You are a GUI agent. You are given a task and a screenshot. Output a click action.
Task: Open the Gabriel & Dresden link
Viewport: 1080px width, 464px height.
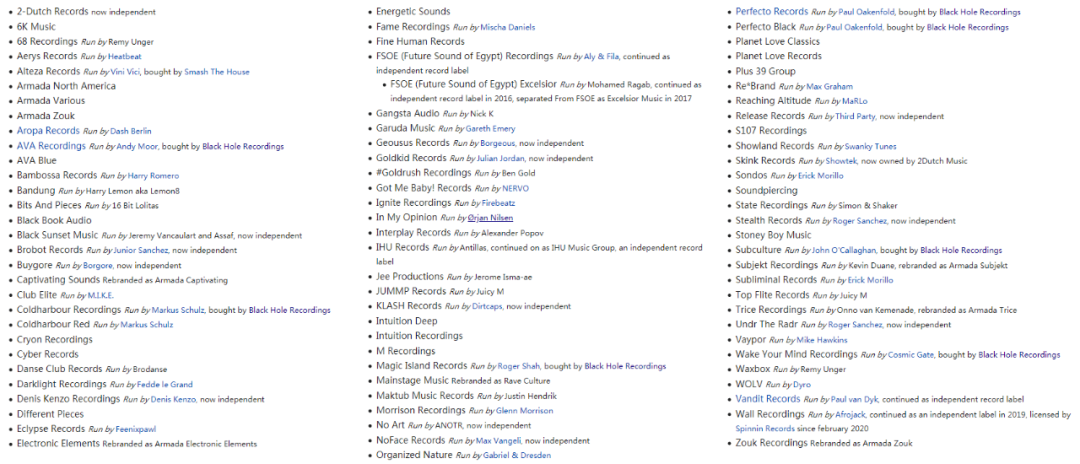[518, 455]
